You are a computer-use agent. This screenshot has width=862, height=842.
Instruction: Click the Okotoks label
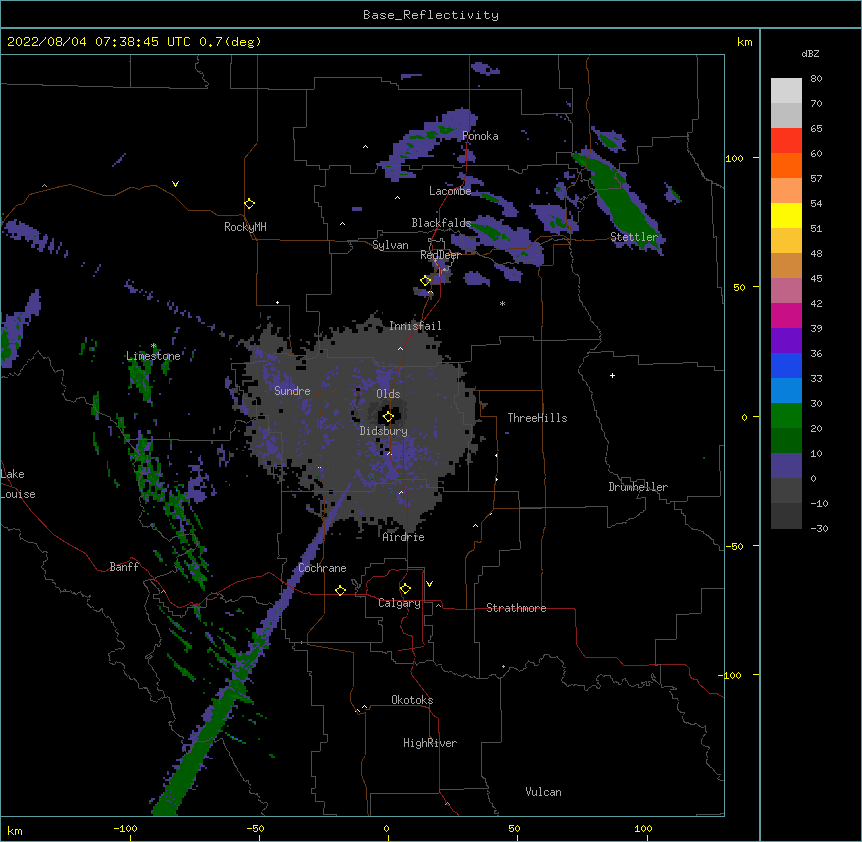coord(412,700)
